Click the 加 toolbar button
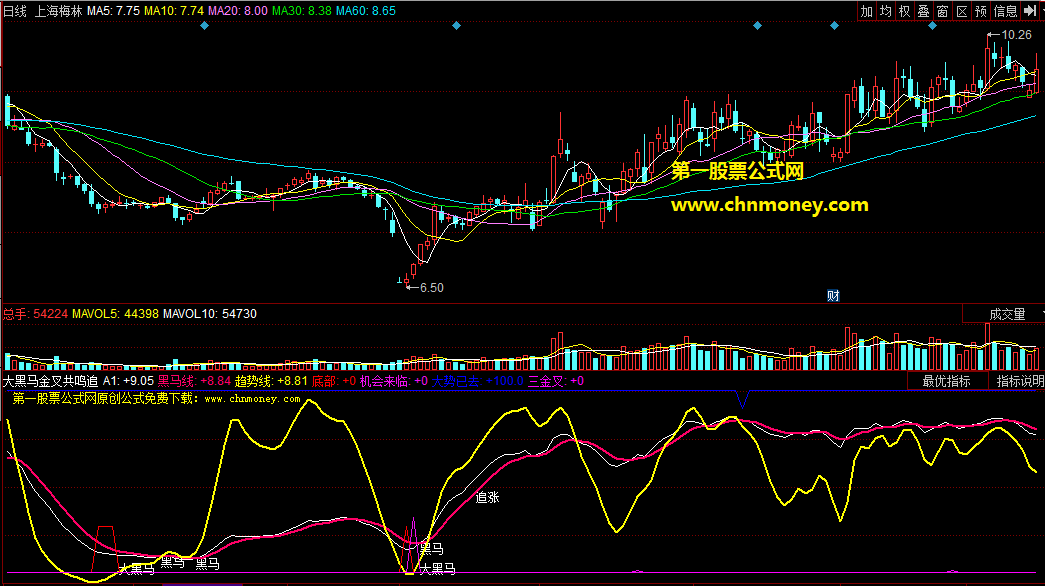This screenshot has height=586, width=1045. [866, 11]
